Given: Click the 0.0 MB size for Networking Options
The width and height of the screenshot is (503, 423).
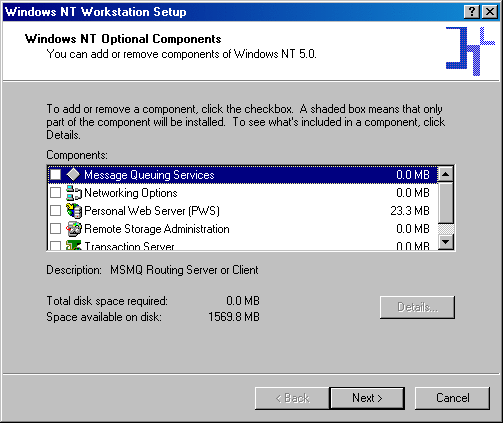Looking at the screenshot, I should [x=413, y=193].
